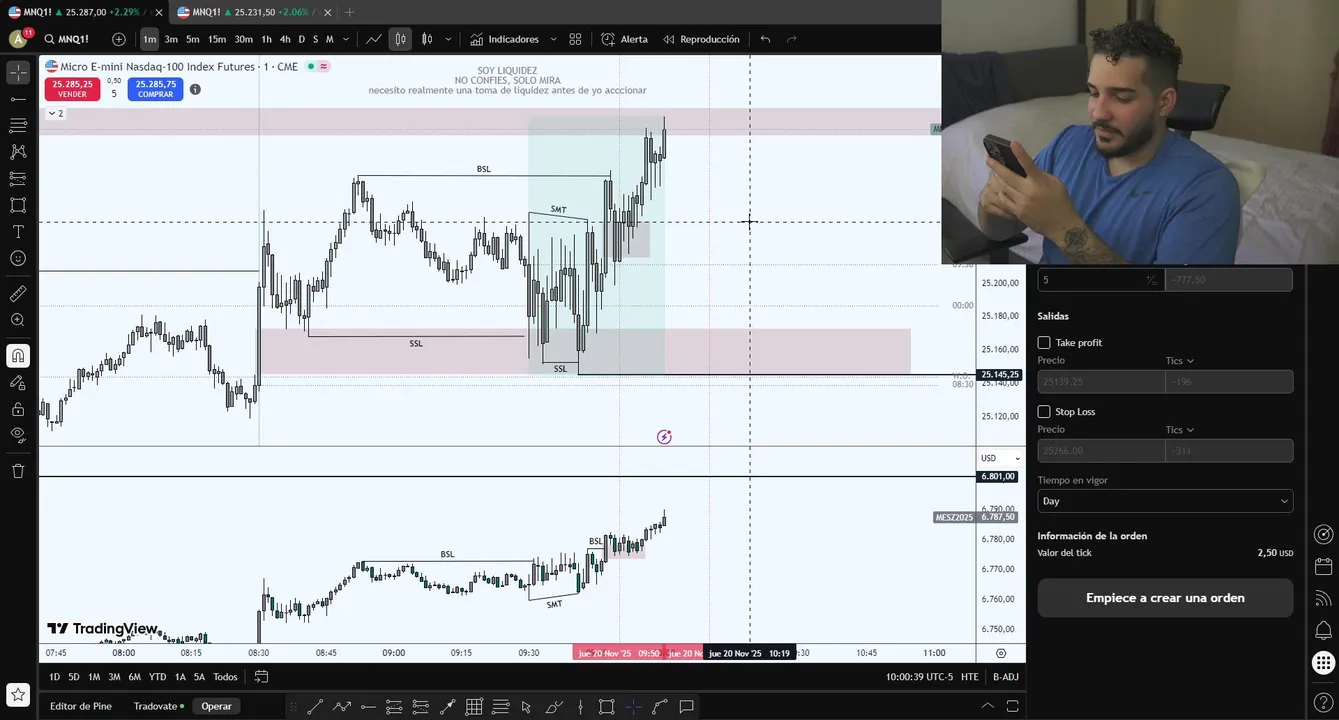Switch to the 15m timeframe

coord(217,39)
